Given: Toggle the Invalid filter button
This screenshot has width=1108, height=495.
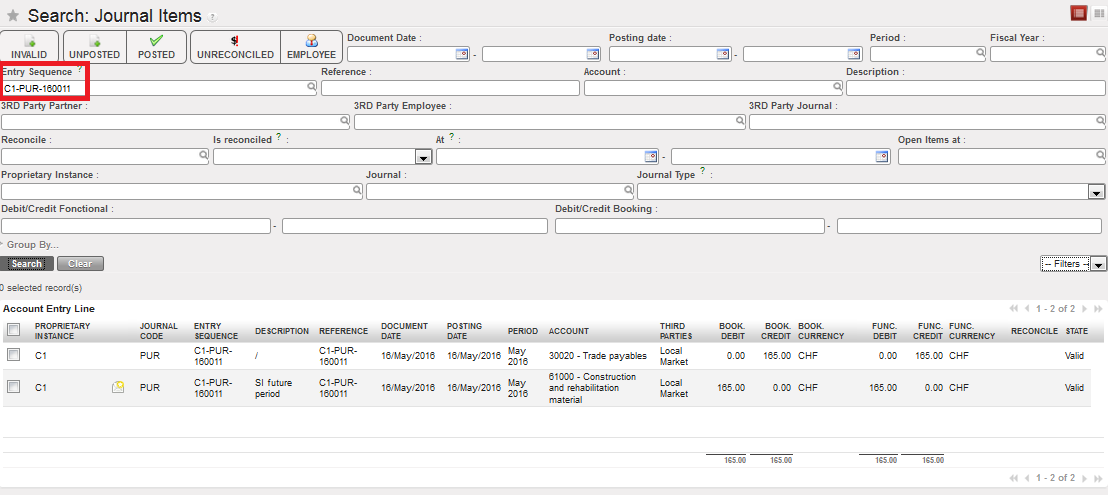Looking at the screenshot, I should pyautogui.click(x=29, y=47).
